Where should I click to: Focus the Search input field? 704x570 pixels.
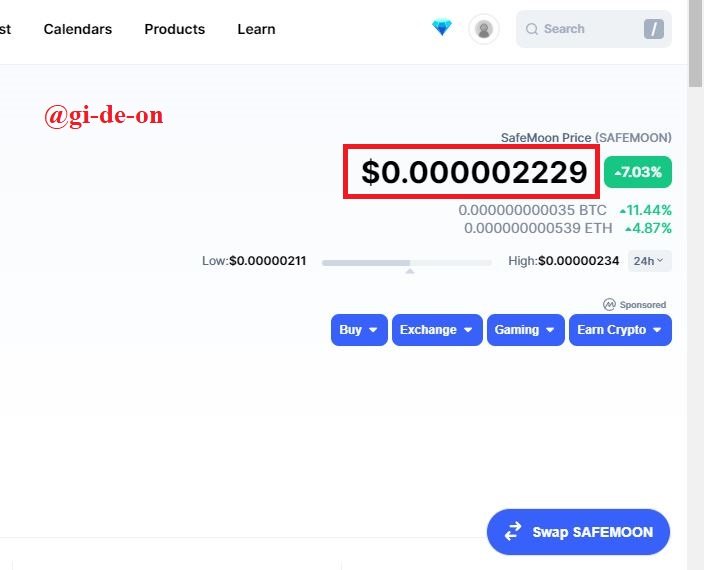[594, 29]
